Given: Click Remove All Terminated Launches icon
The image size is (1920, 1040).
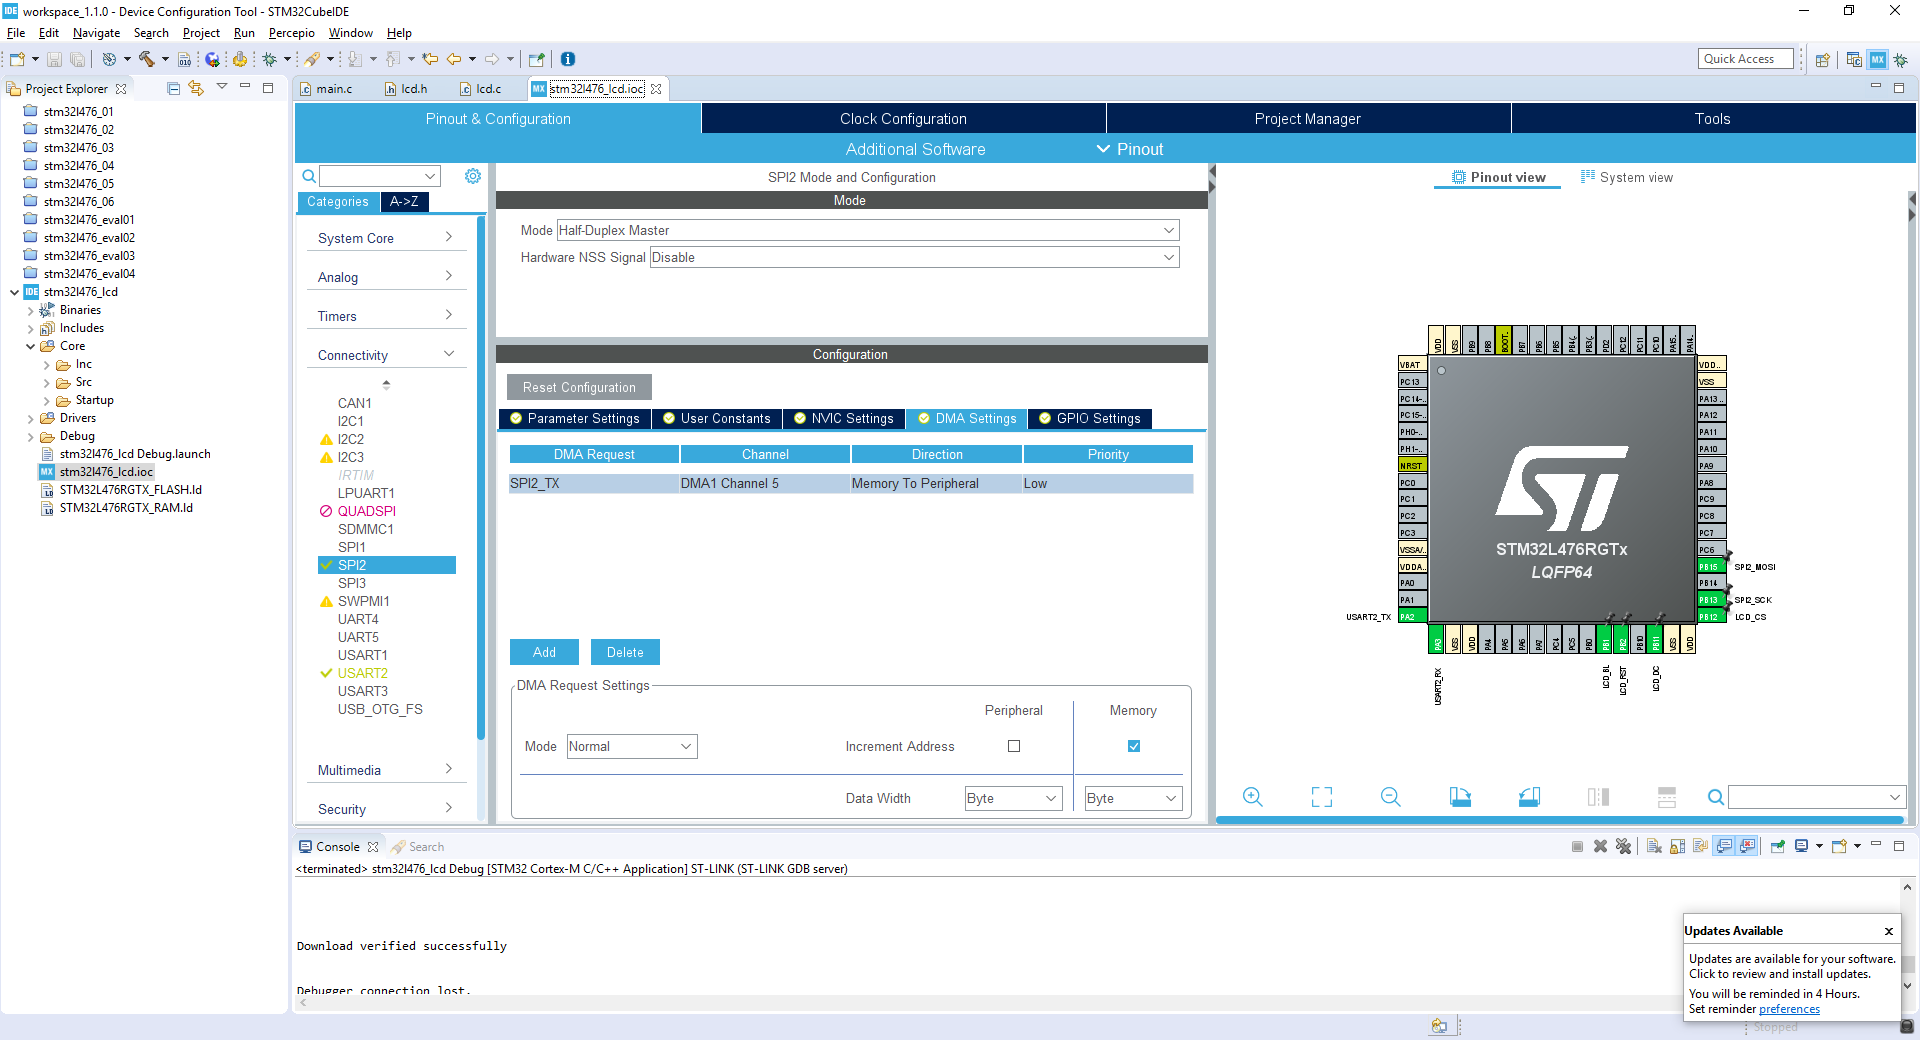Looking at the screenshot, I should [1623, 846].
